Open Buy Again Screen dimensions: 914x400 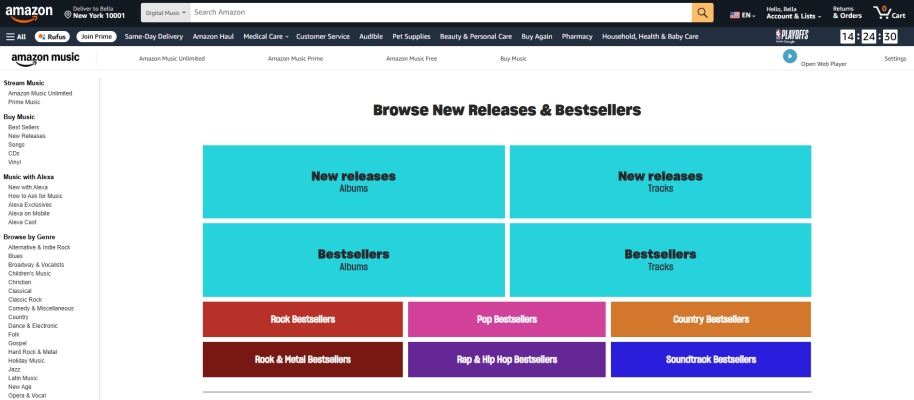[x=537, y=36]
